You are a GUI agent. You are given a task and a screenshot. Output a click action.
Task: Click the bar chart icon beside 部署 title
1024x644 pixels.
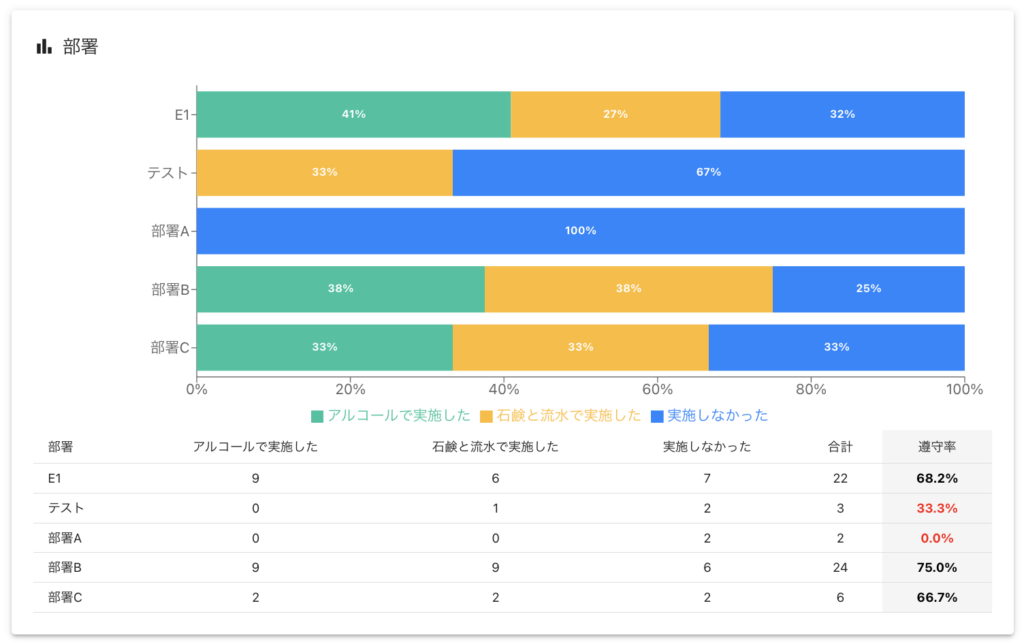tap(43, 46)
